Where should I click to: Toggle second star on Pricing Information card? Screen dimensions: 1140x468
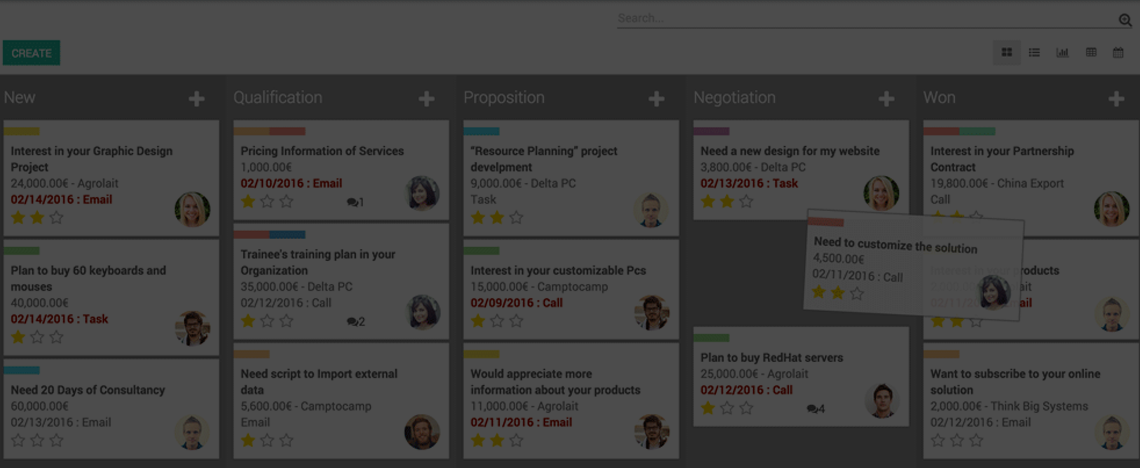click(x=267, y=201)
